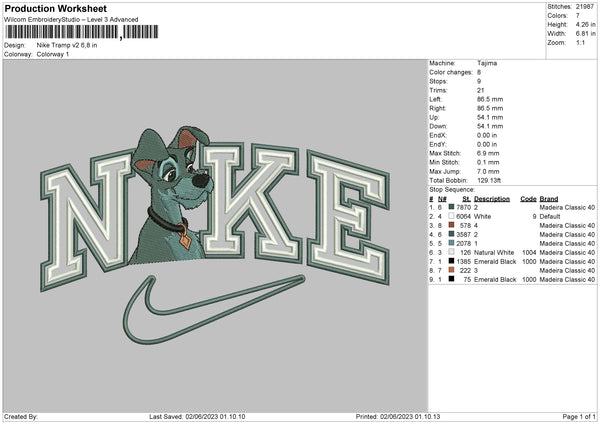600x424 pixels.
Task: Click the Left label
Action: (435, 99)
